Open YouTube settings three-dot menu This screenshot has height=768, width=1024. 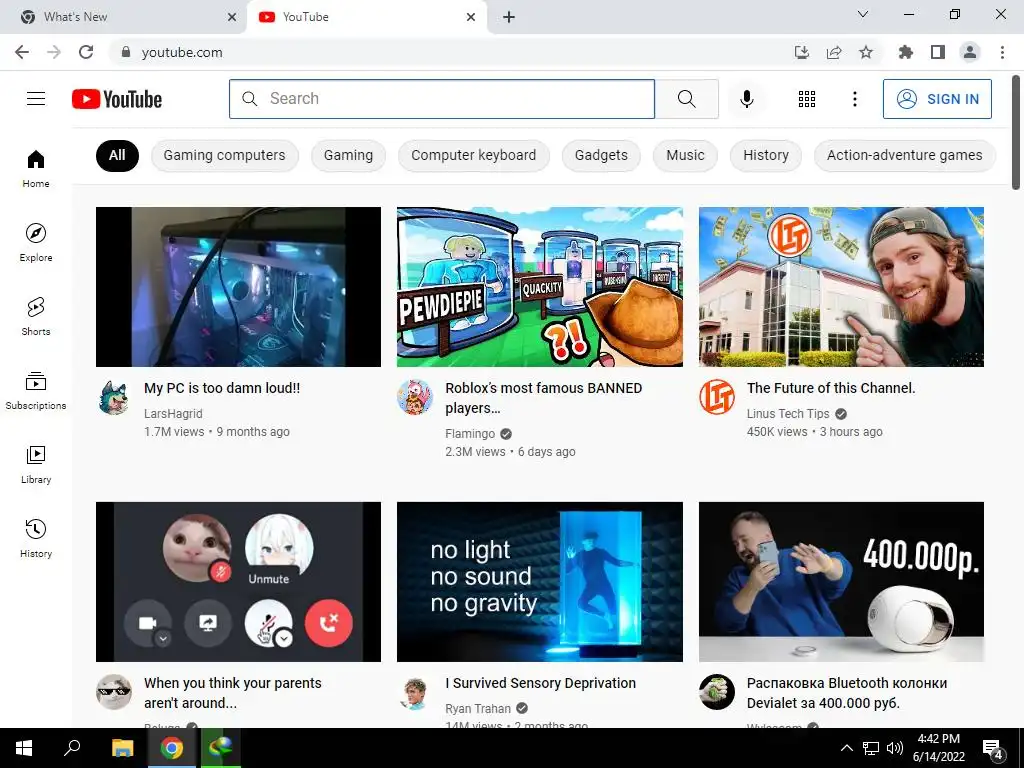pyautogui.click(x=854, y=99)
